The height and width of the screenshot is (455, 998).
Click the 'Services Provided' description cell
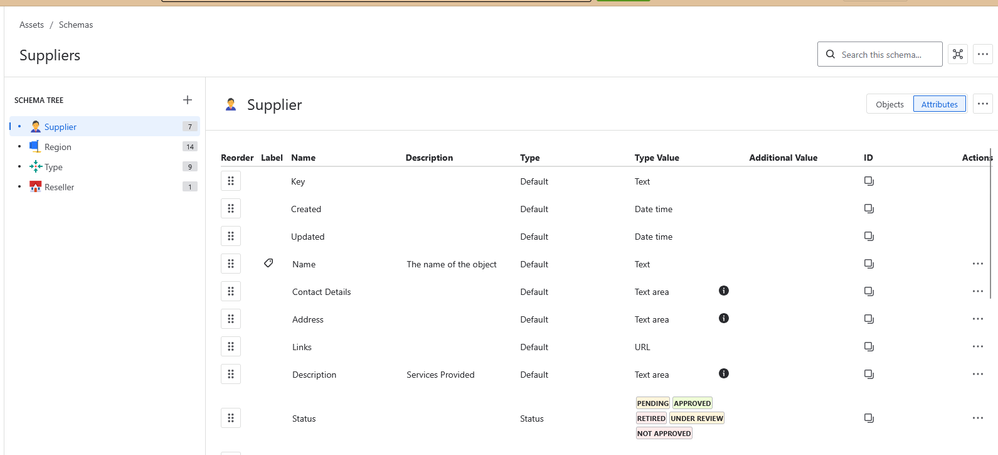click(x=440, y=375)
